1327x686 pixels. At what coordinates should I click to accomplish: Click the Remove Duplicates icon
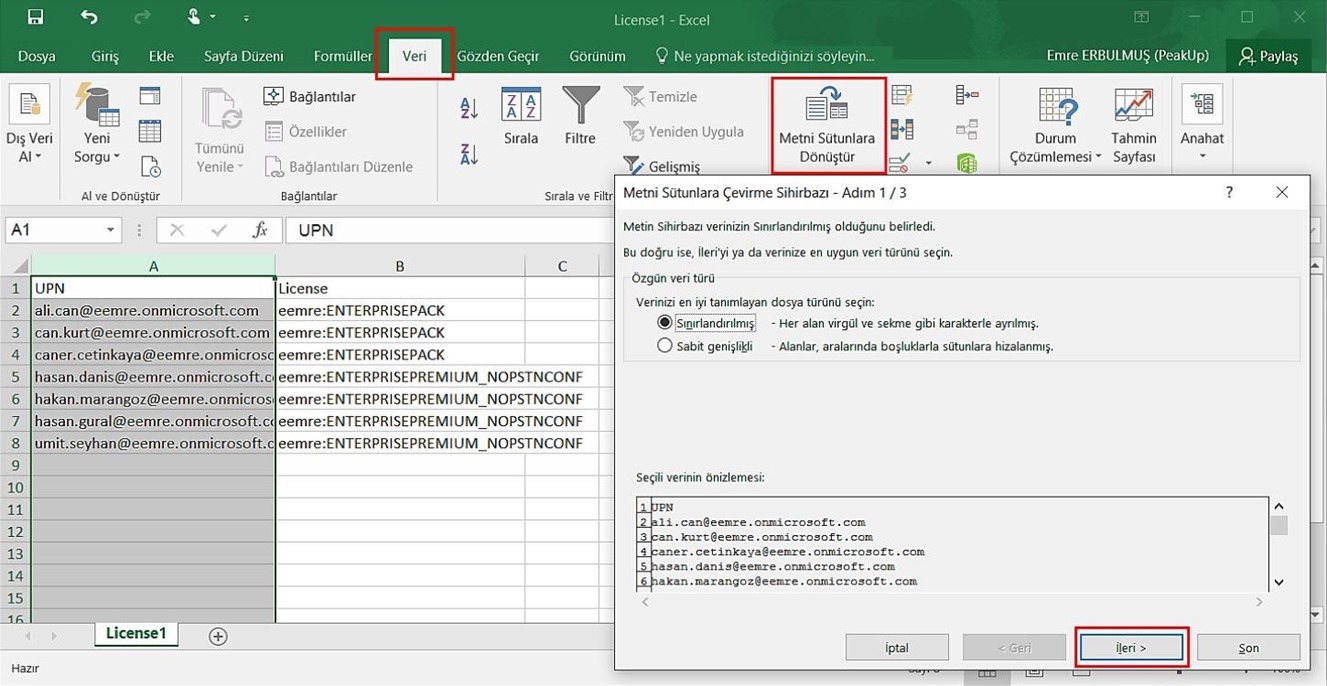click(902, 129)
